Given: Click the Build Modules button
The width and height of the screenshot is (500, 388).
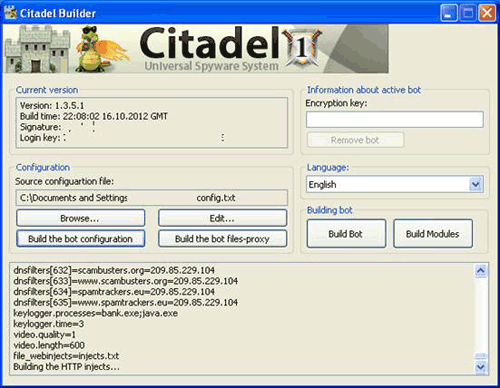Looking at the screenshot, I should point(433,233).
